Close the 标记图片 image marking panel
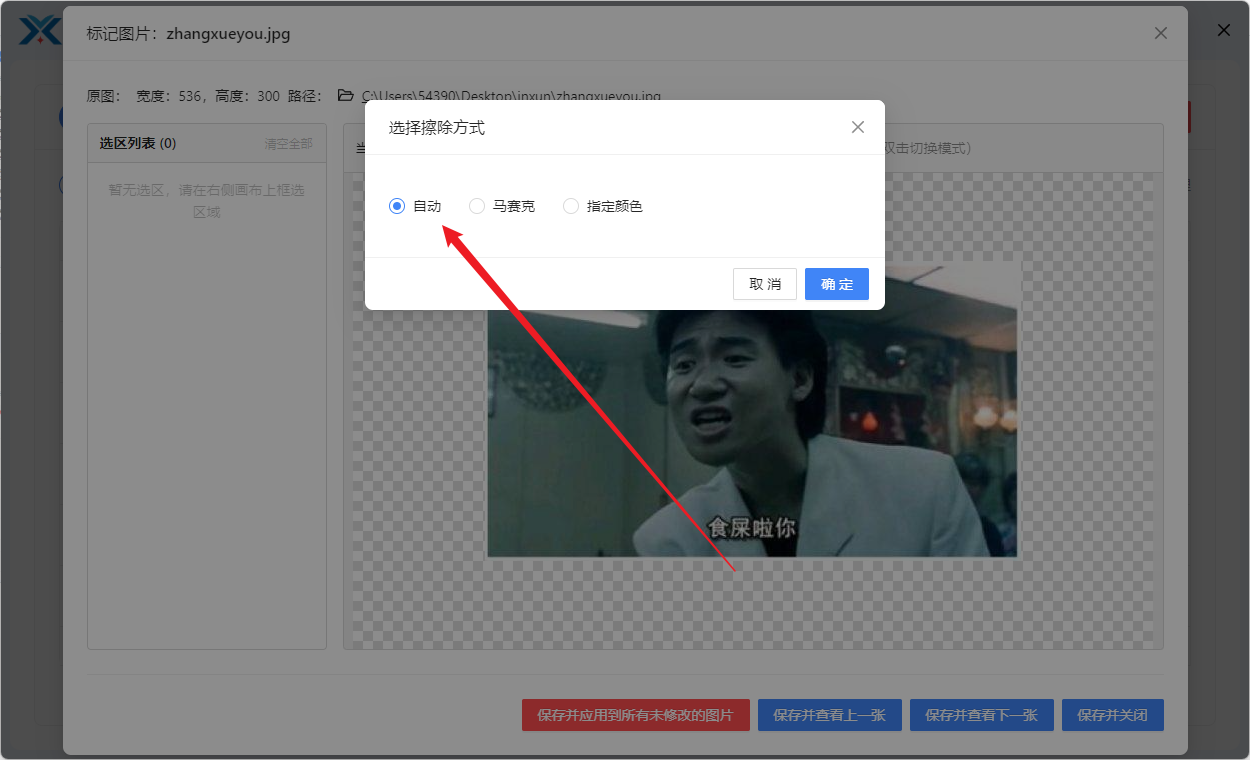 (x=1160, y=33)
